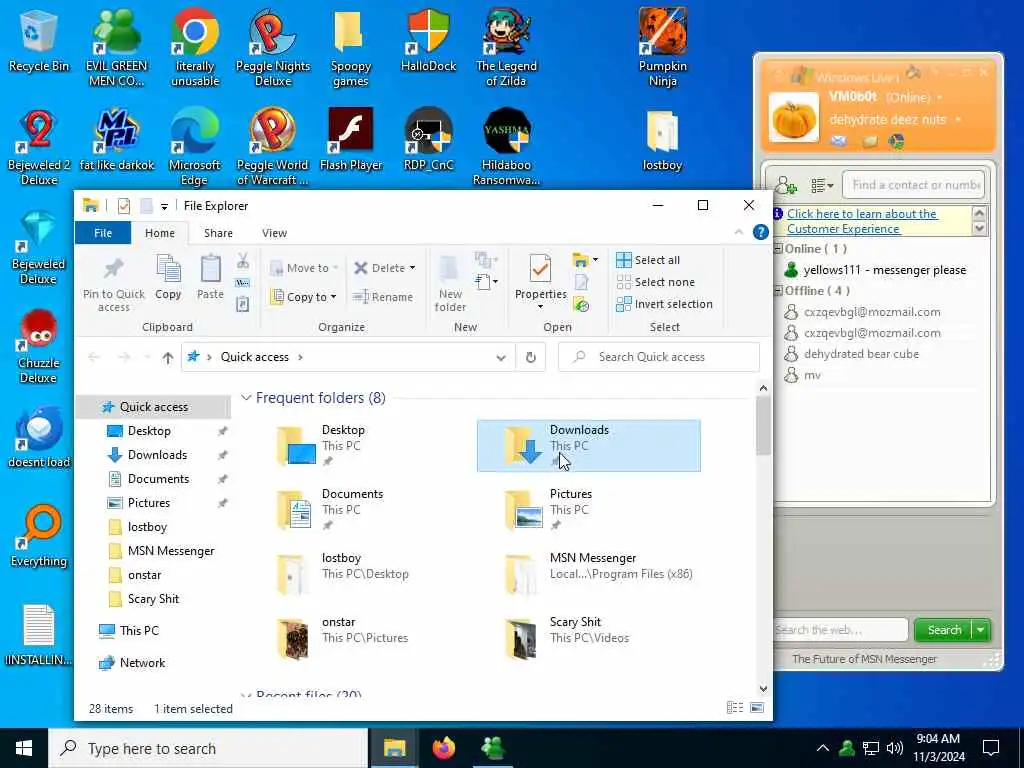Click the Find a contact field in Messenger
1024x768 pixels.
tap(913, 185)
